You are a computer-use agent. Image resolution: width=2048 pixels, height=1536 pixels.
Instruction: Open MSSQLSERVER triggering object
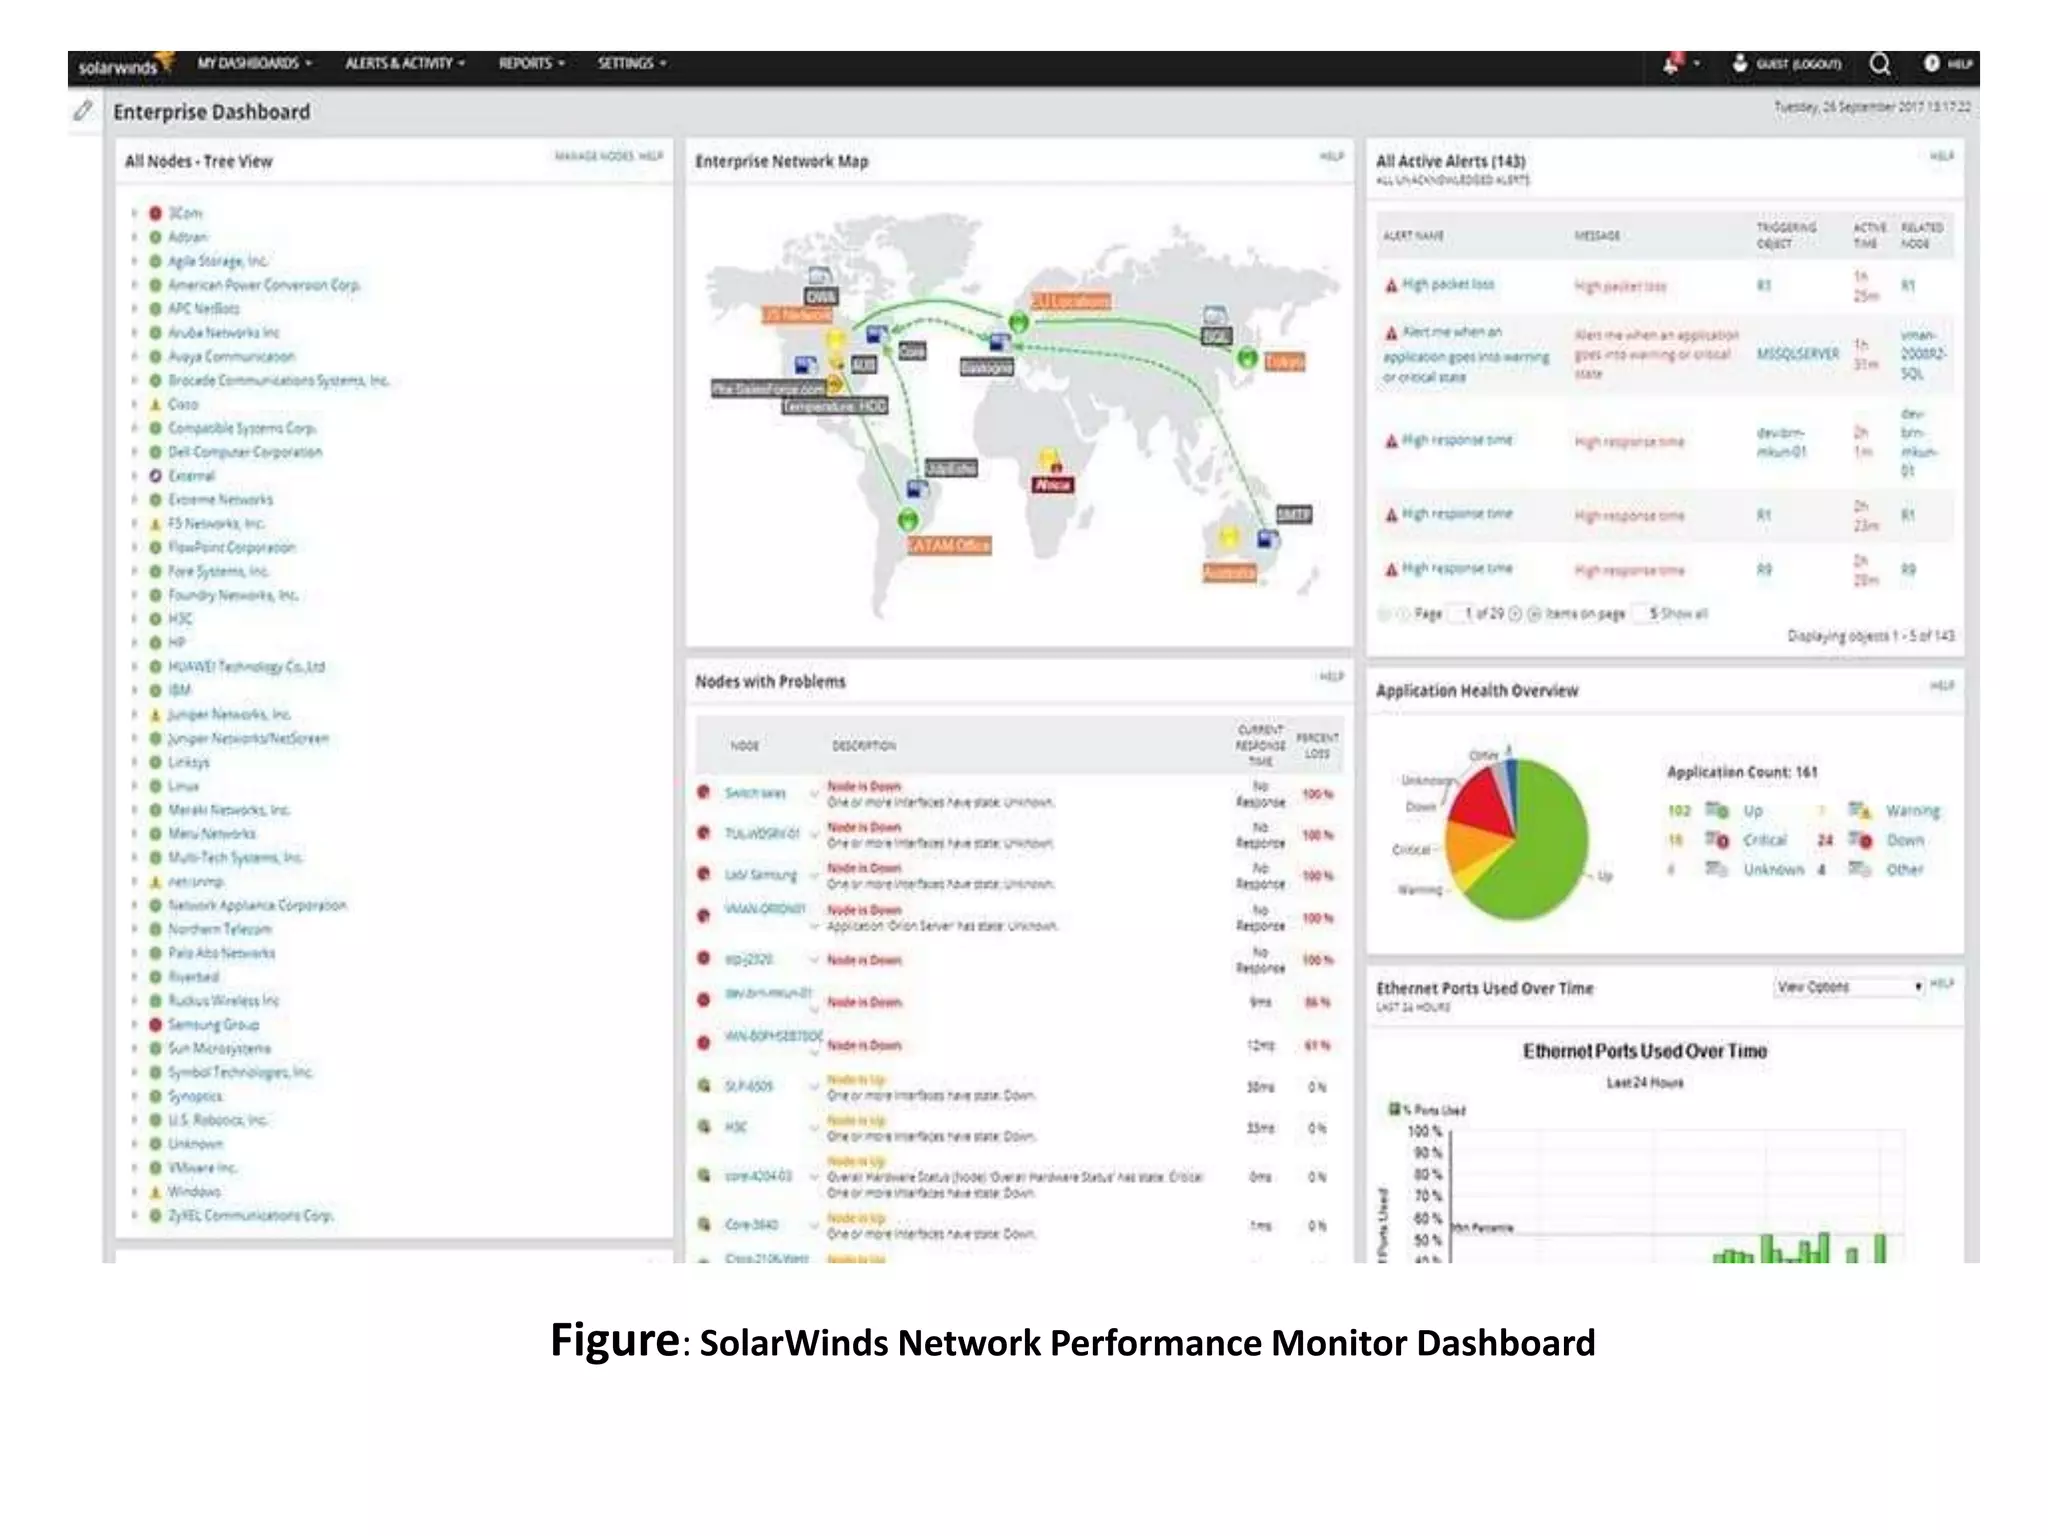tap(1798, 354)
